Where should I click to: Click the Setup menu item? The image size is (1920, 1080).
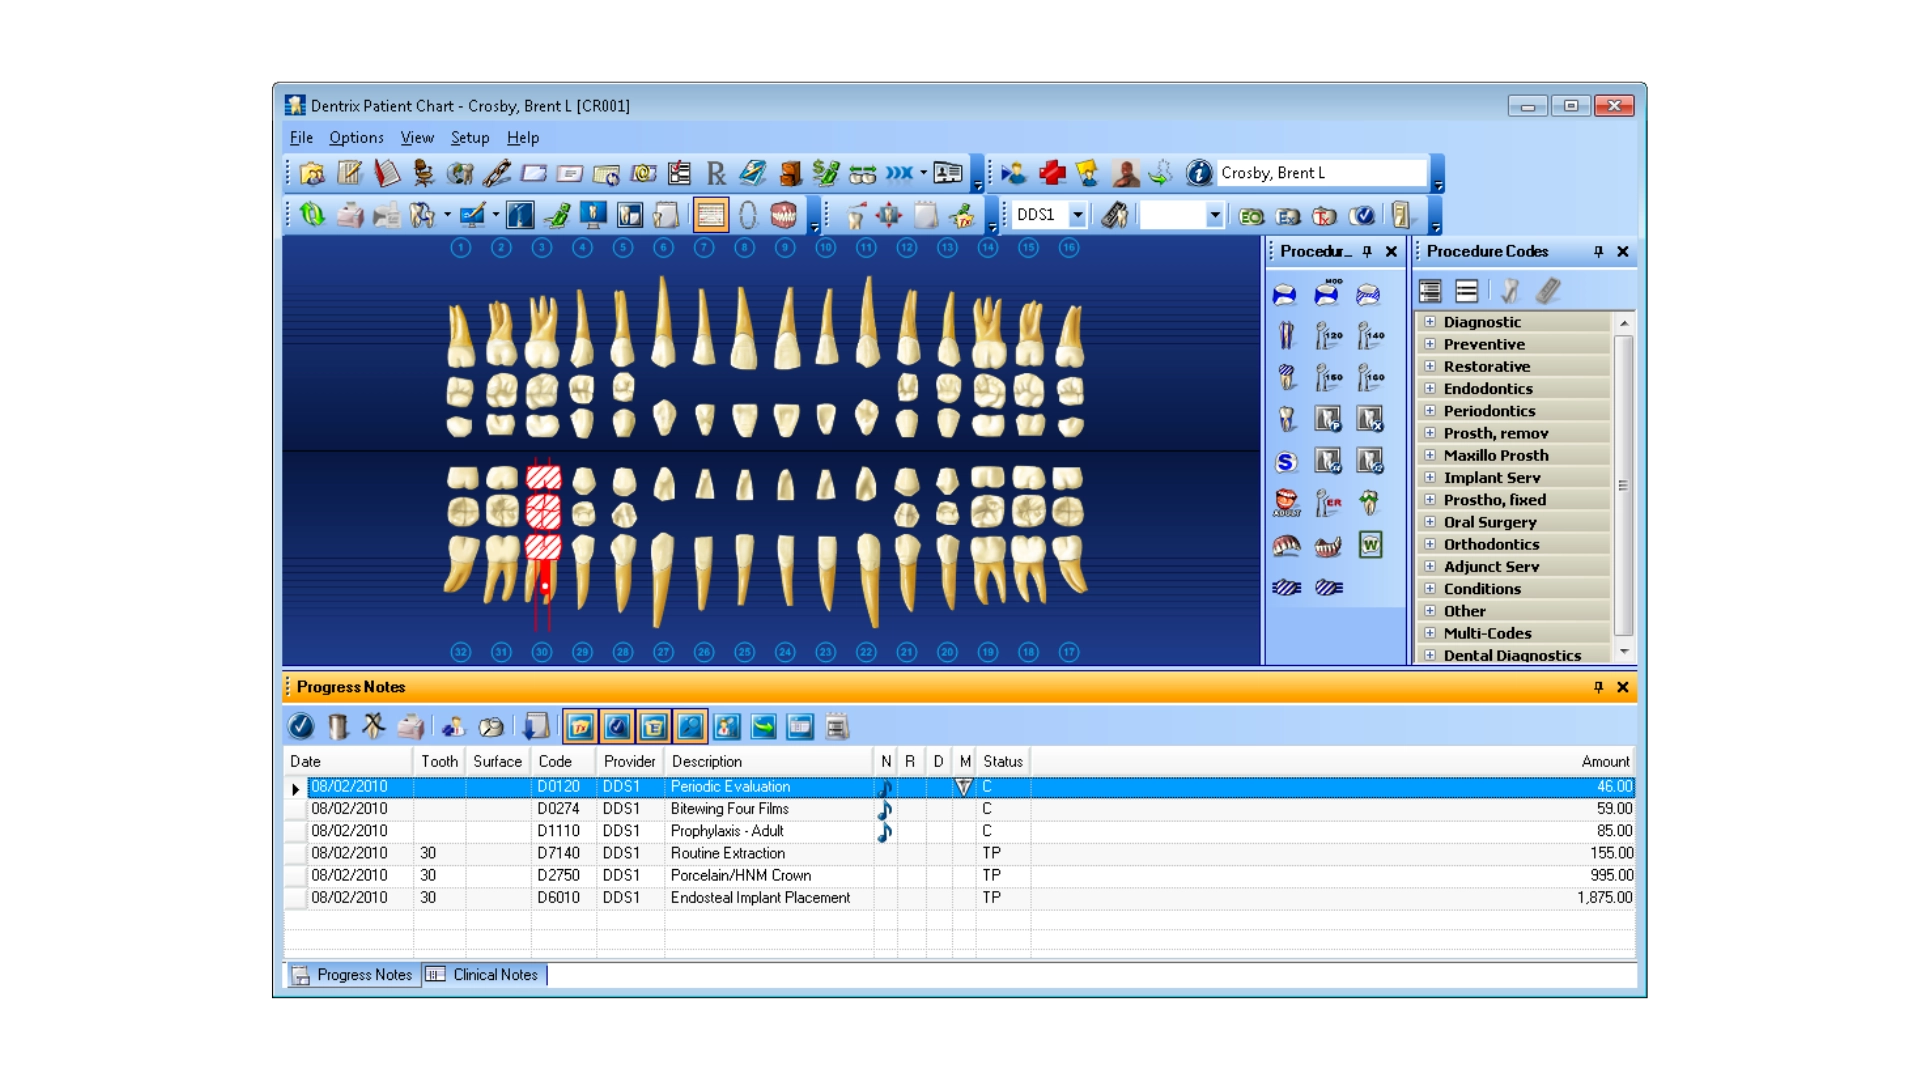(468, 137)
